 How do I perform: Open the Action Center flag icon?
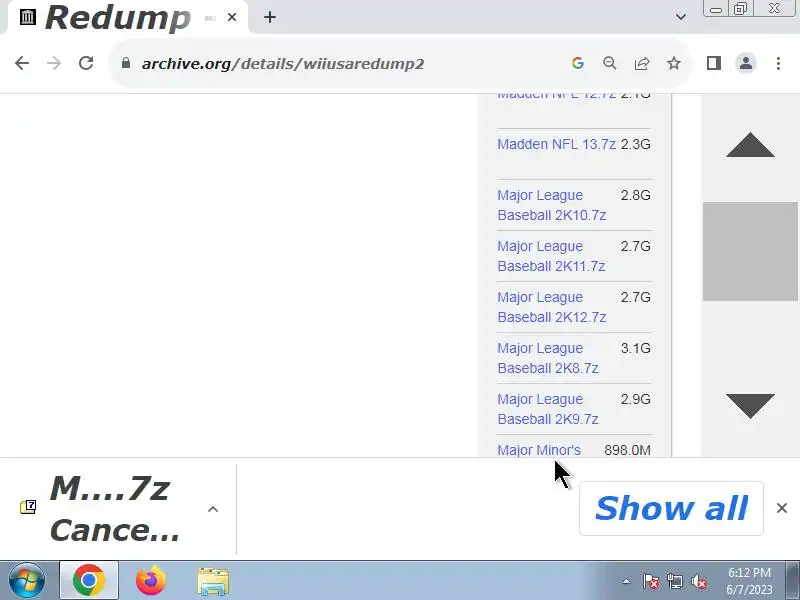click(651, 581)
